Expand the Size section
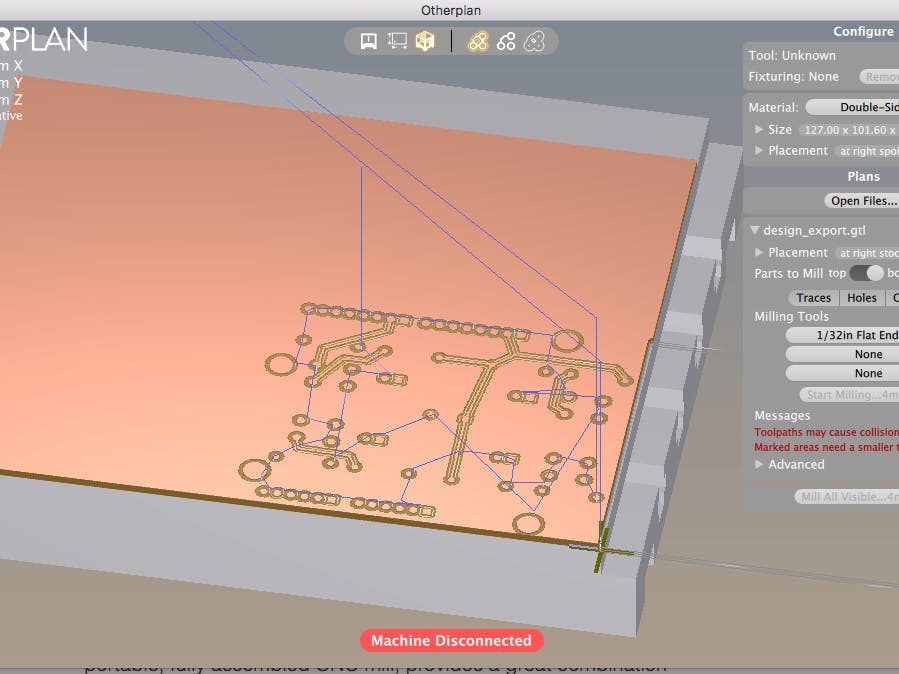 click(760, 129)
